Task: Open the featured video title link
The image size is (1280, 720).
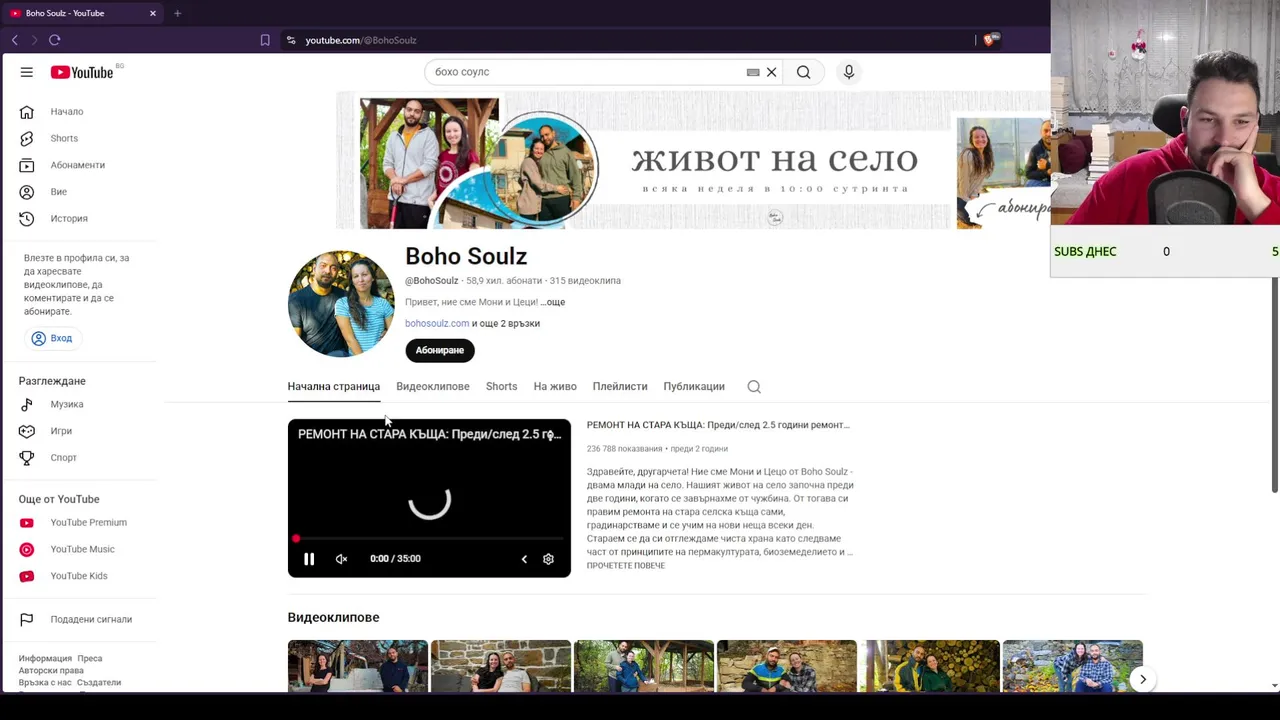Action: point(718,425)
